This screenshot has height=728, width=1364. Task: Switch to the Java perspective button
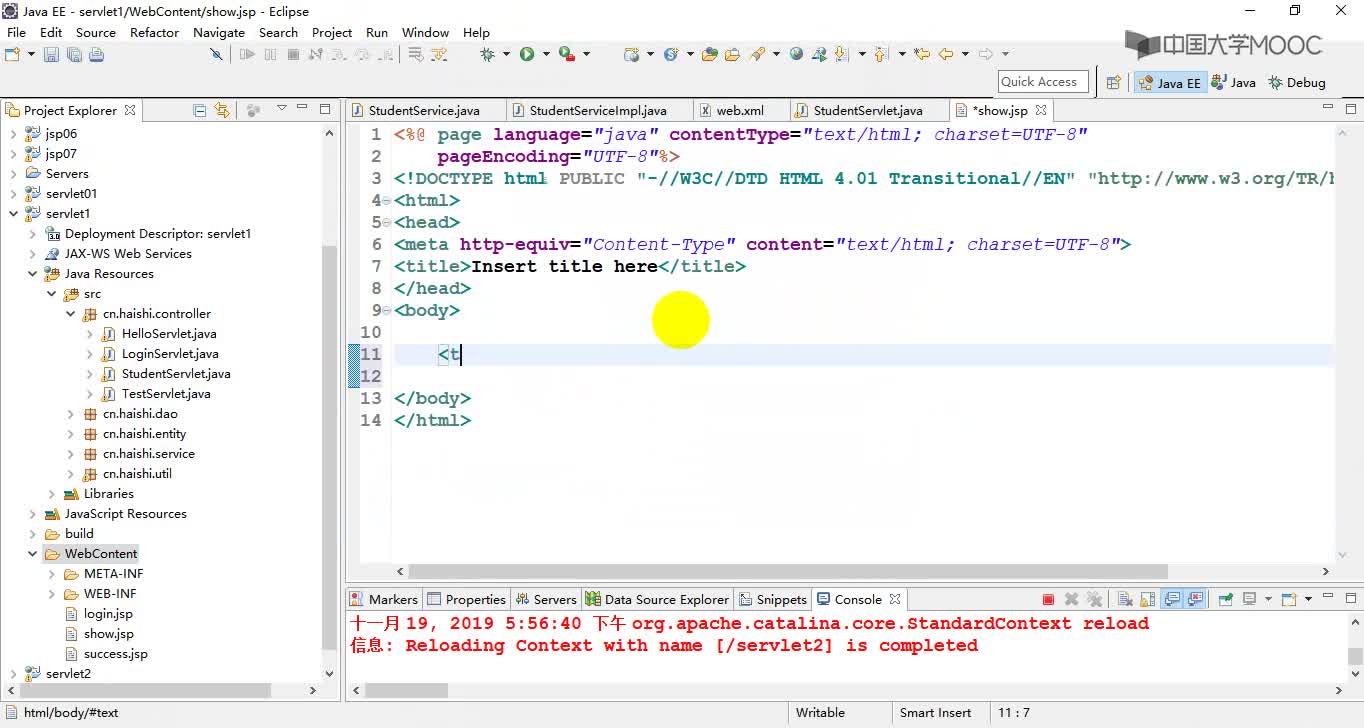pyautogui.click(x=1233, y=83)
